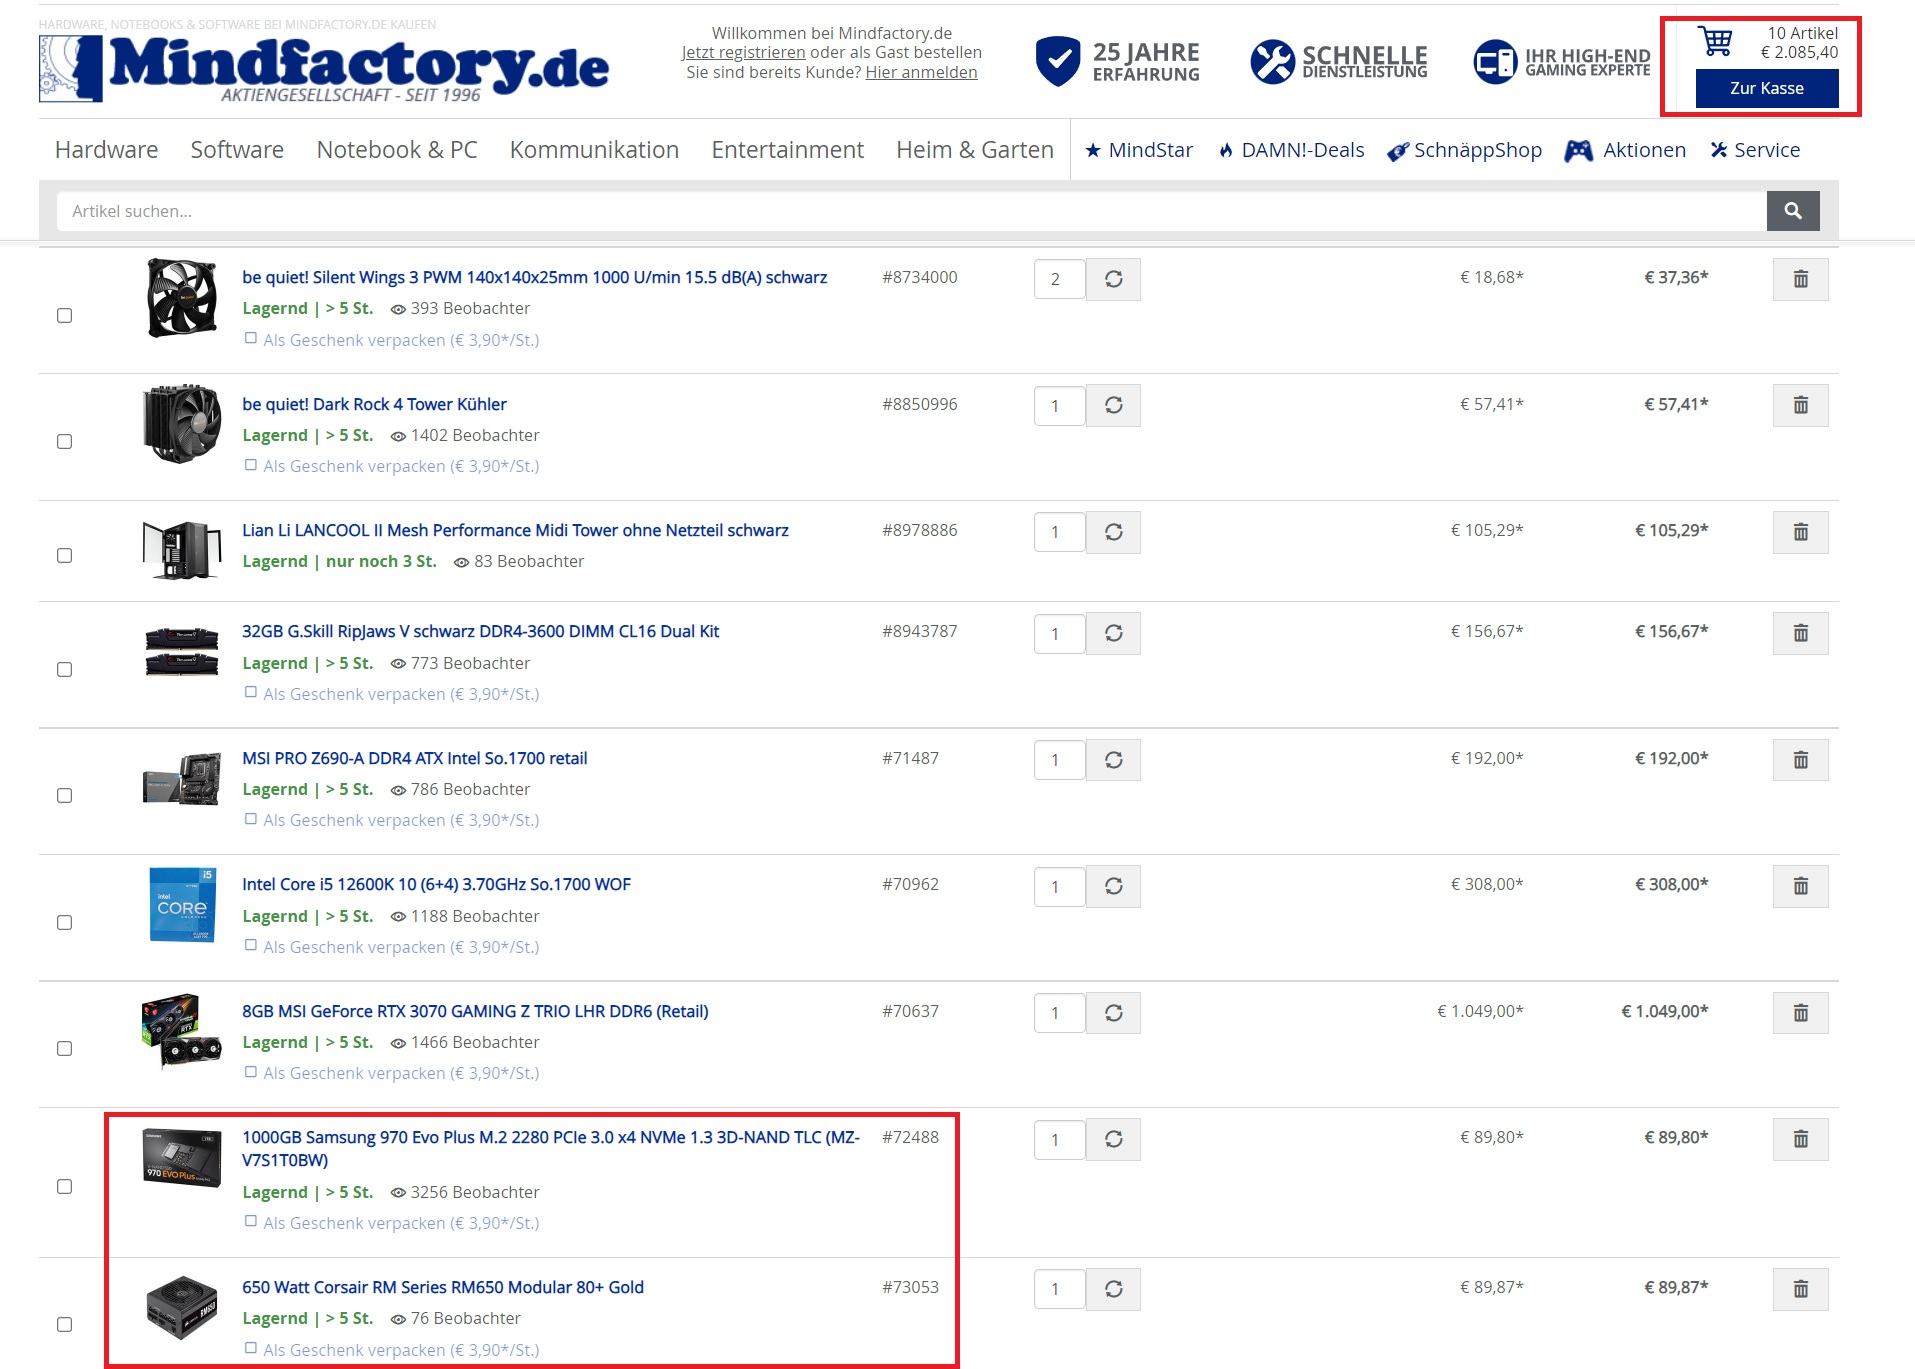Trash the Lian Li LANCOOL II case
1915x1369 pixels.
(x=1800, y=532)
